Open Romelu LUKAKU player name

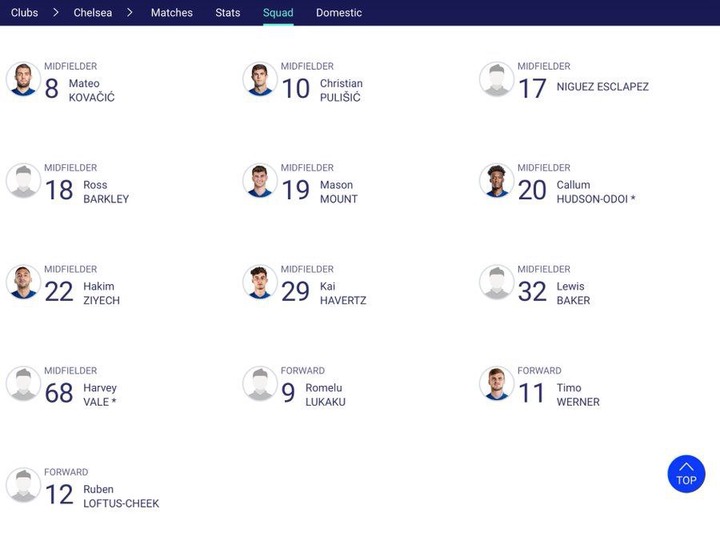[326, 395]
